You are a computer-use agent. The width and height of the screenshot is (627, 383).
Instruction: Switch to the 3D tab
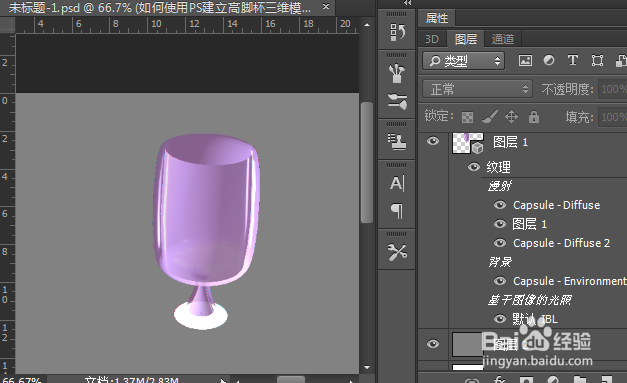432,39
